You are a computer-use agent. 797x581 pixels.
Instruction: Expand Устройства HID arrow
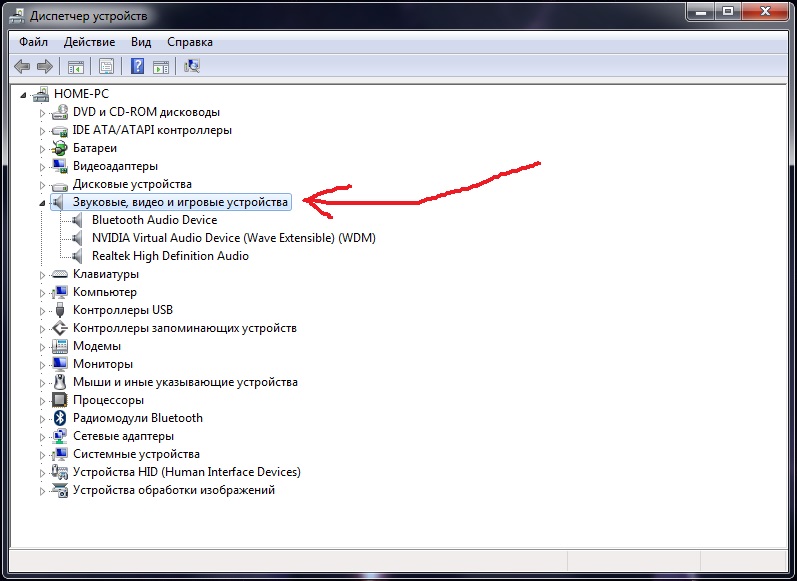click(43, 473)
